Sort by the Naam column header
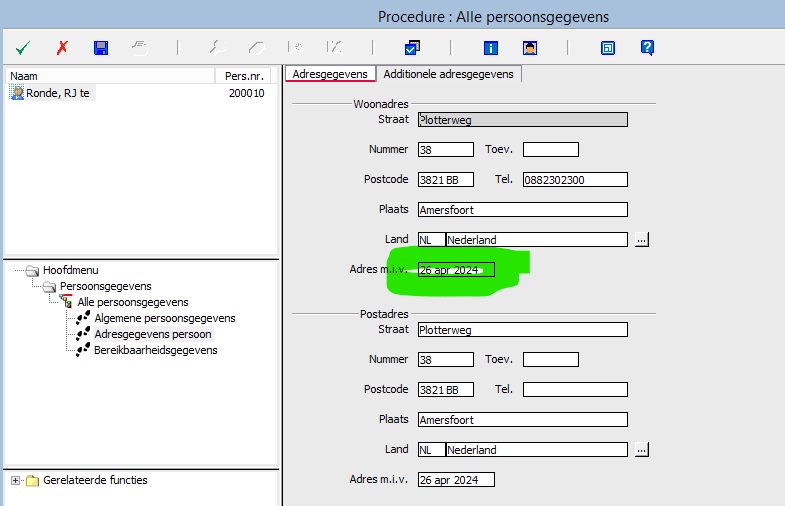 click(110, 76)
